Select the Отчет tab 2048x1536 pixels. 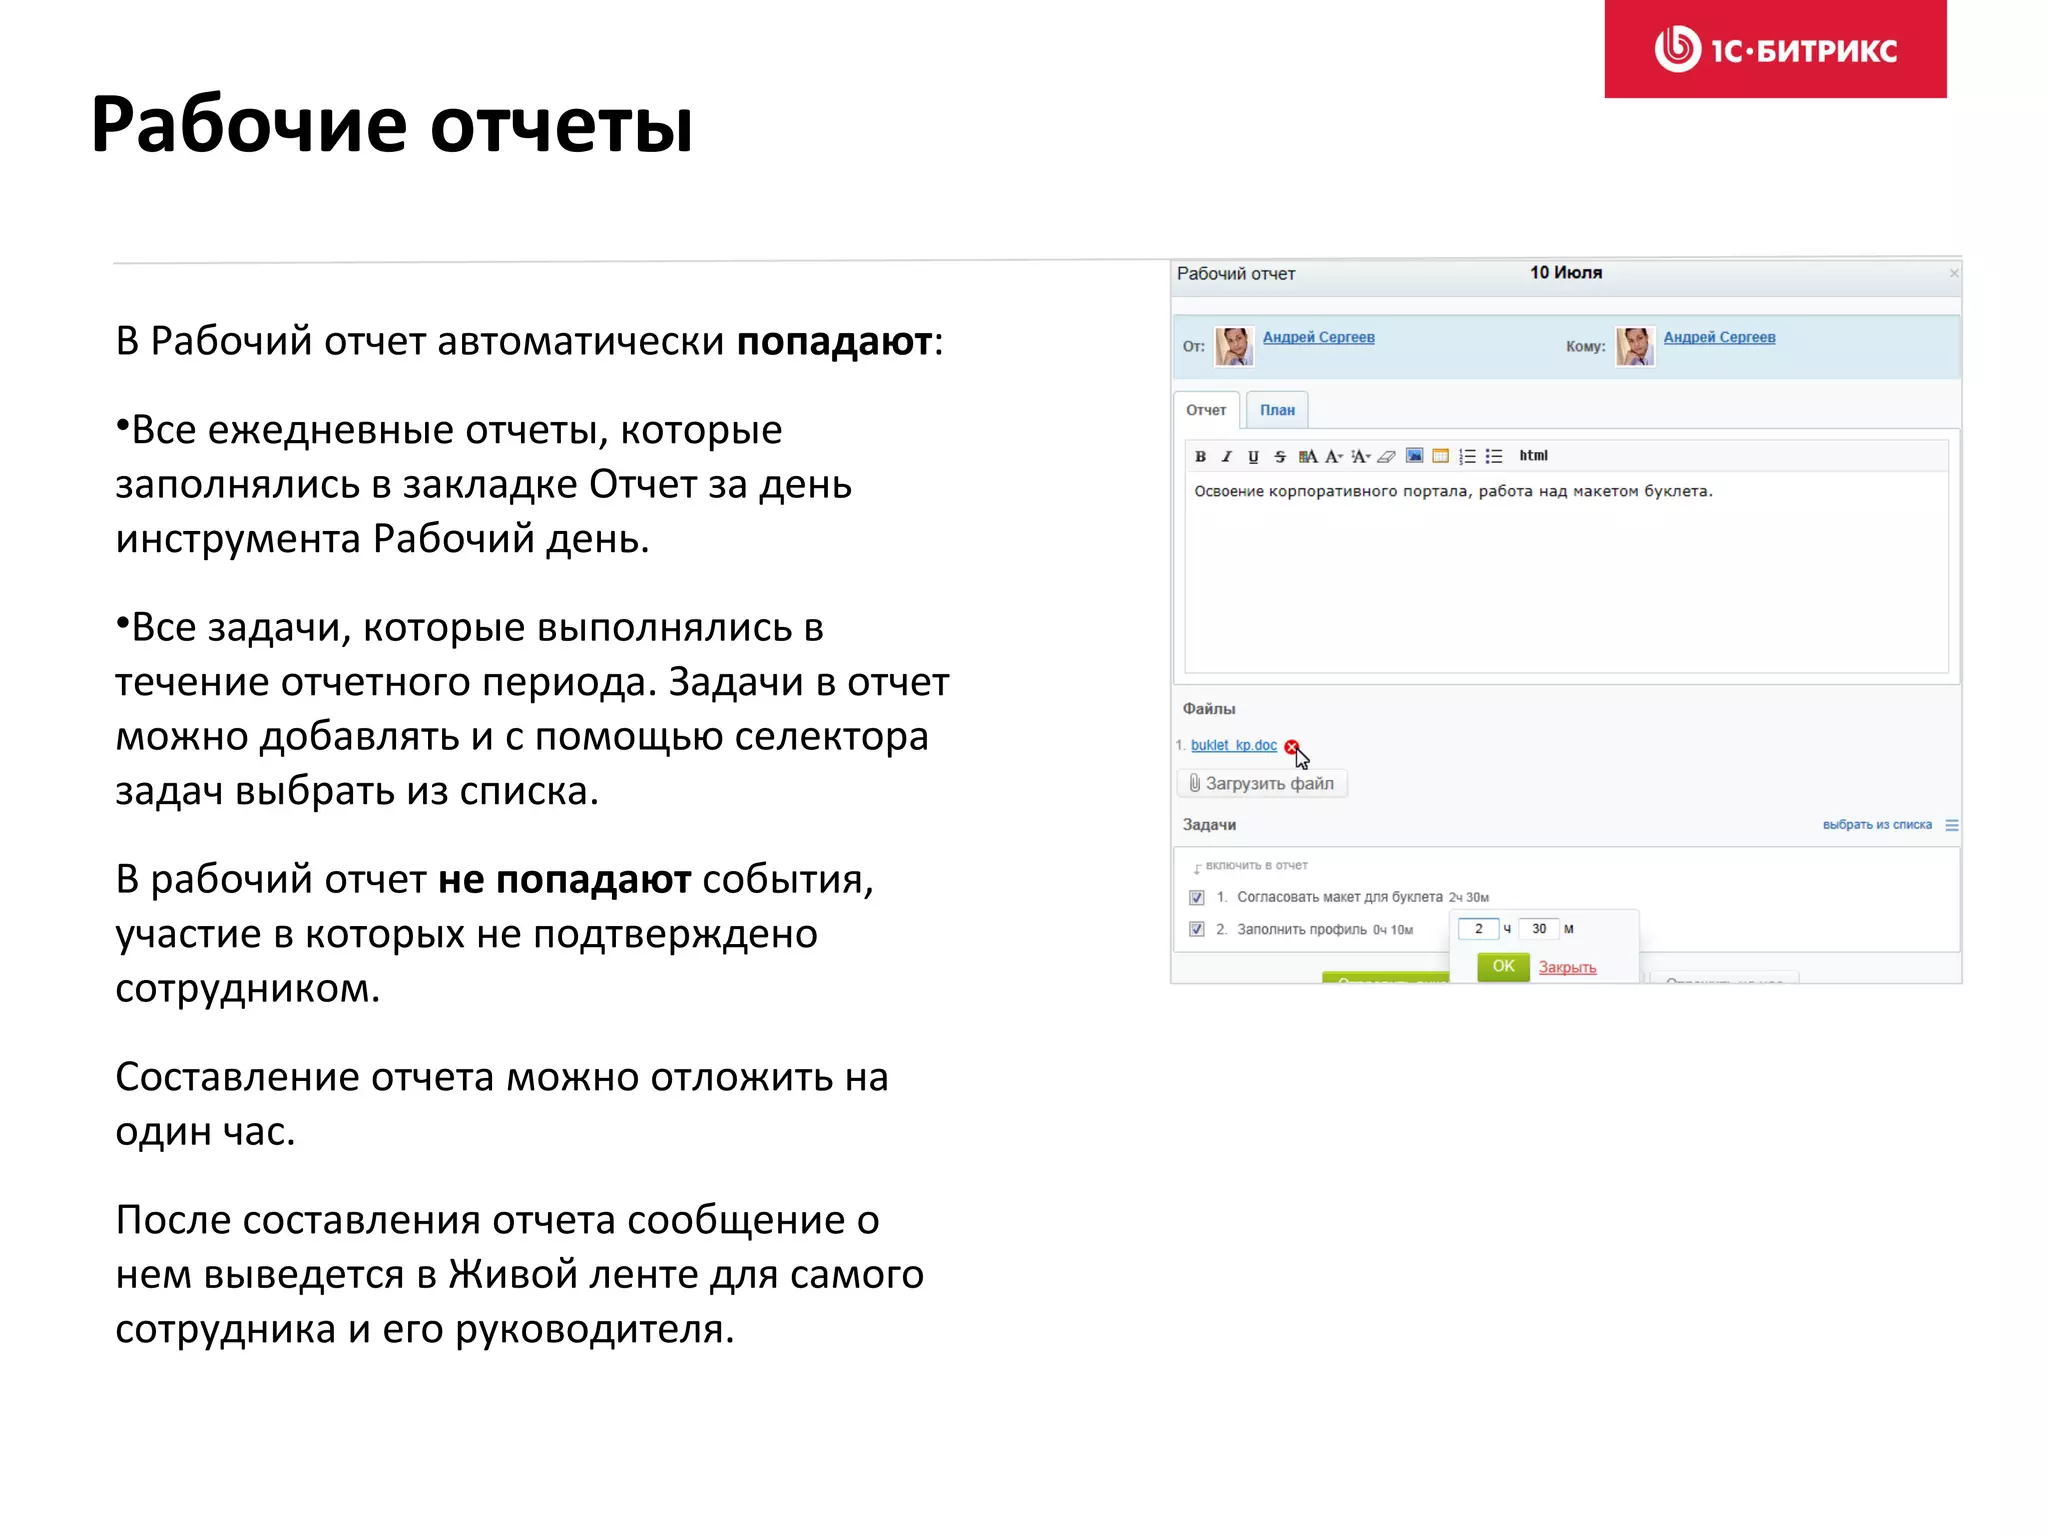[1206, 410]
